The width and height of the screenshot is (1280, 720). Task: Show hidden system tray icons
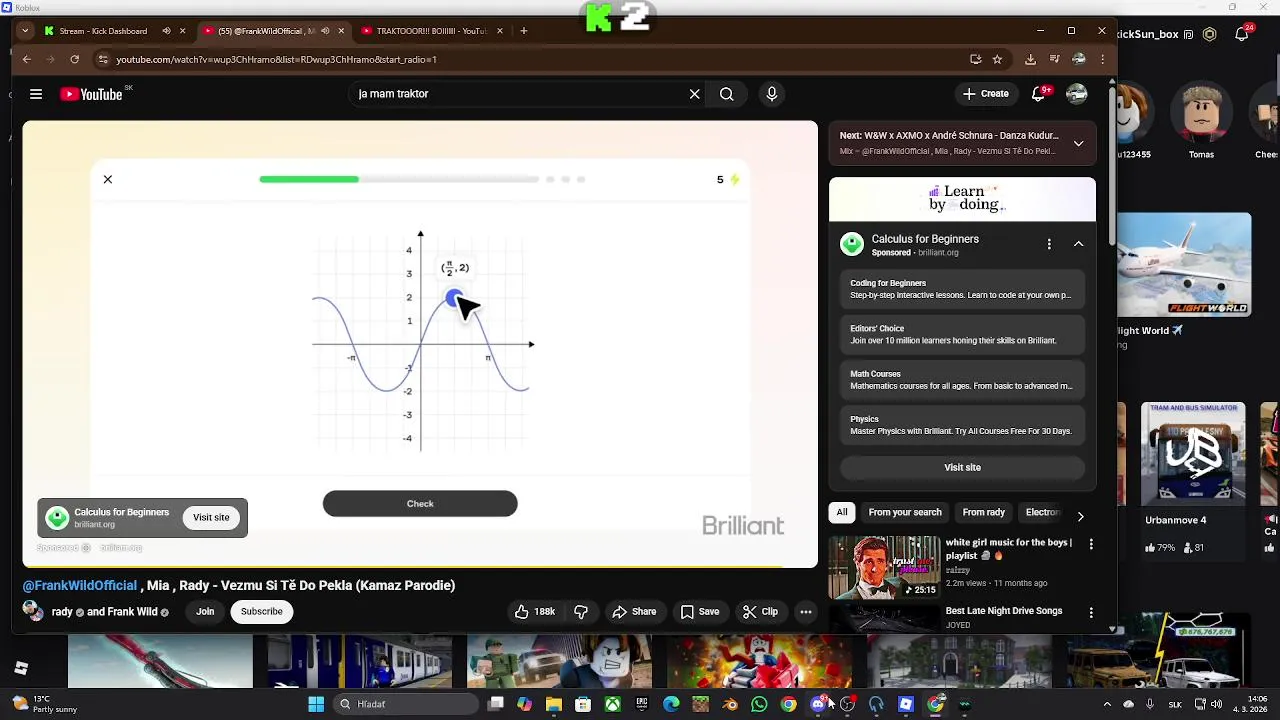click(x=1106, y=704)
